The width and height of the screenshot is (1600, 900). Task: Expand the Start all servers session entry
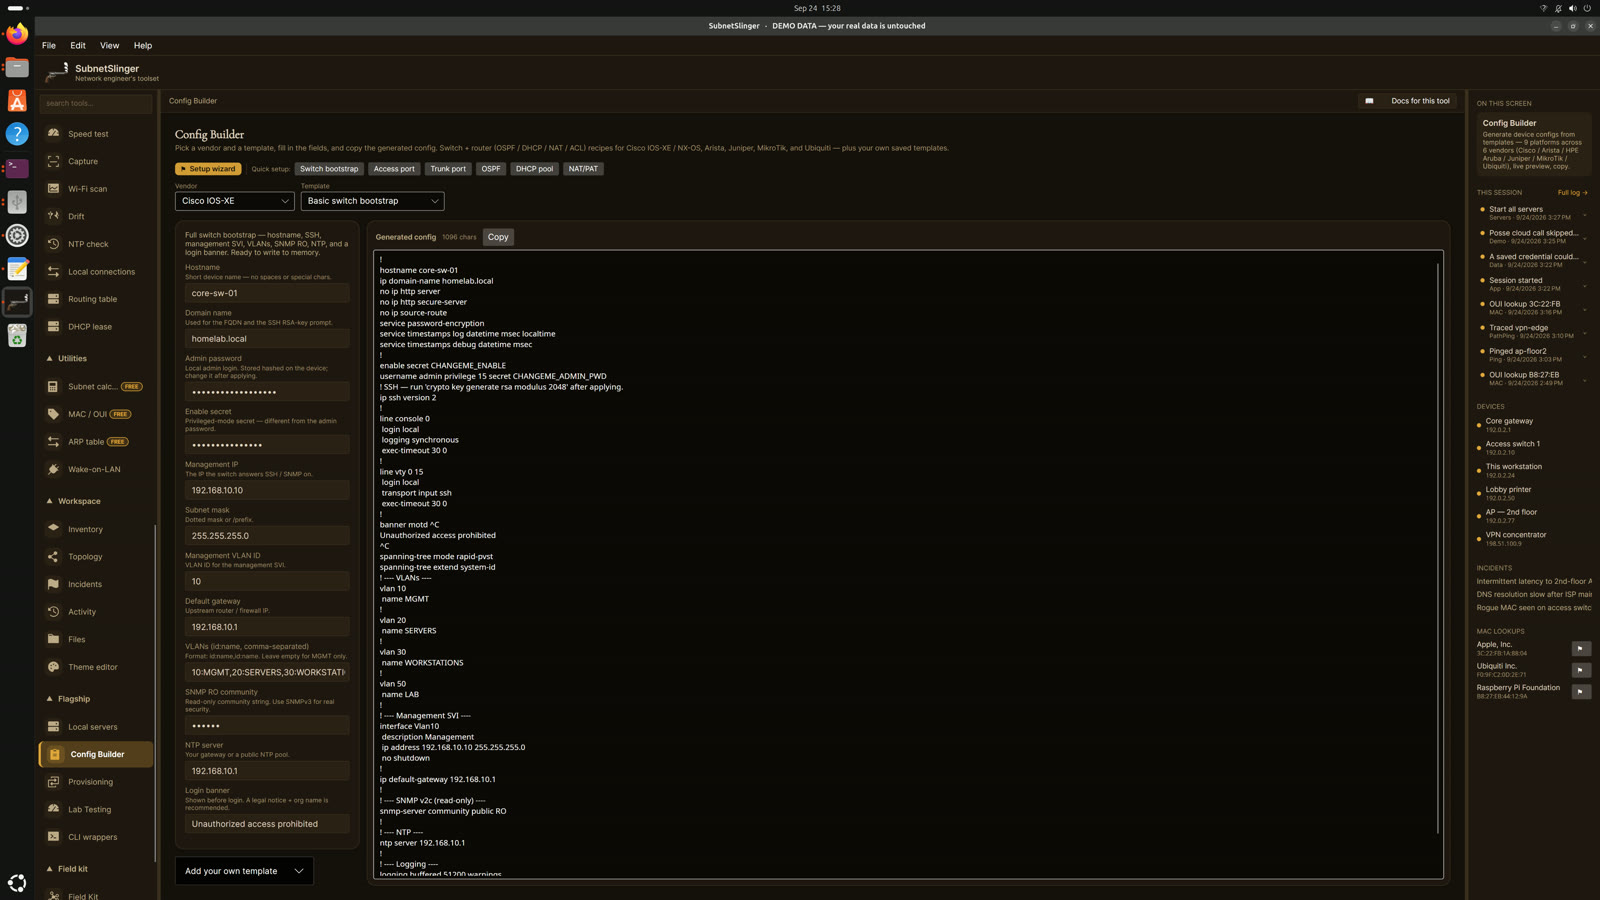pos(1584,214)
